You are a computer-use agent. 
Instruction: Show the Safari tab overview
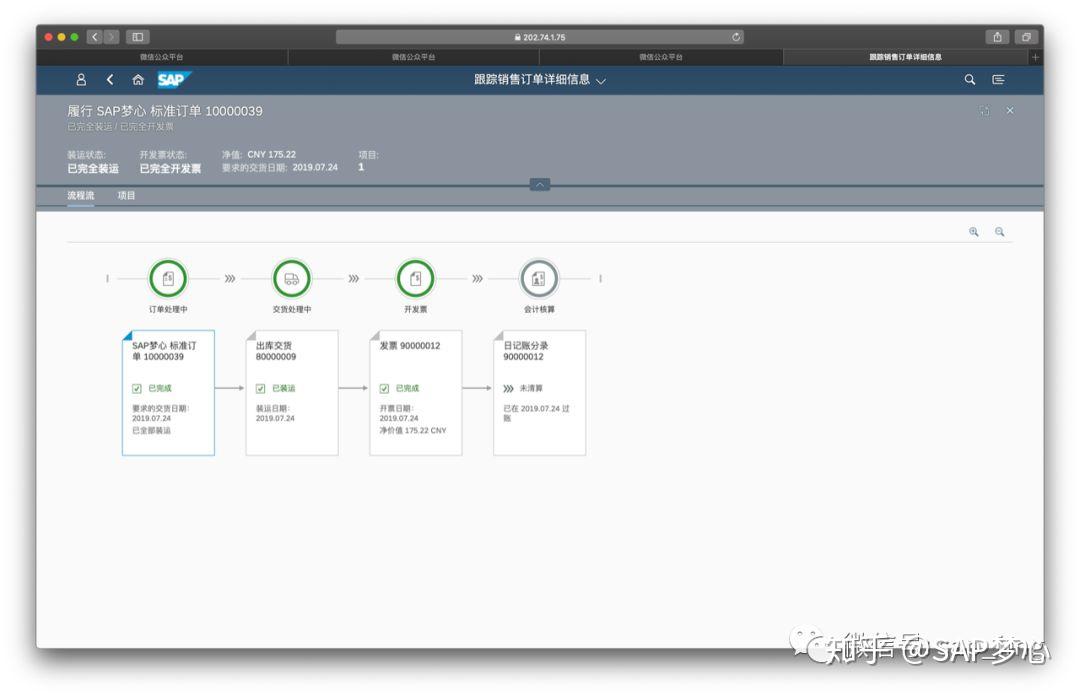1026,37
